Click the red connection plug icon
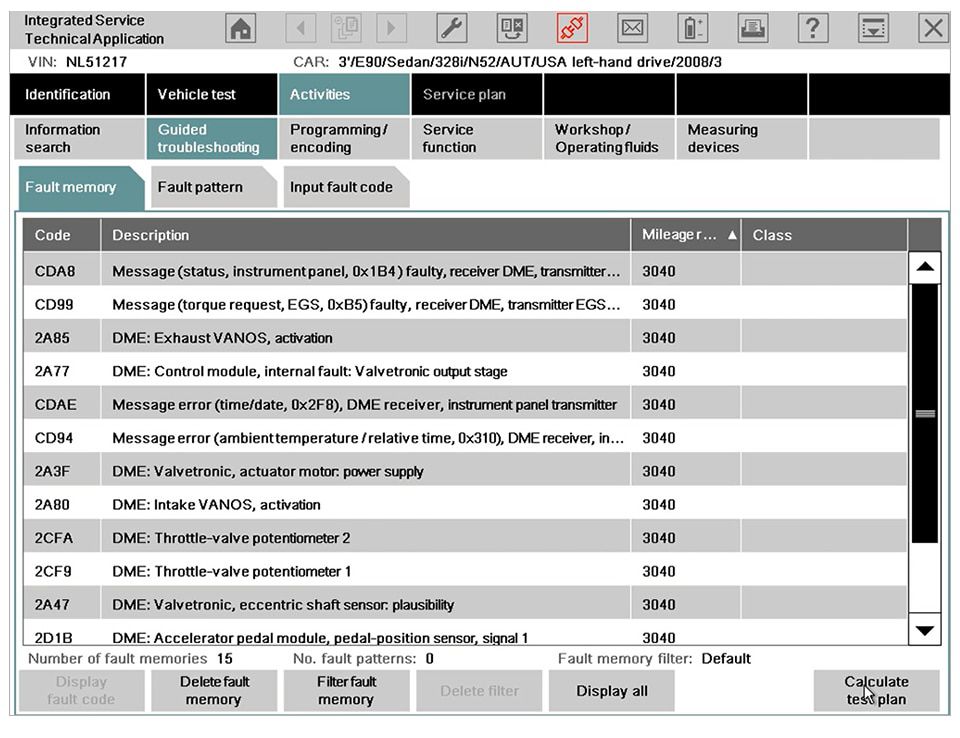 [572, 29]
